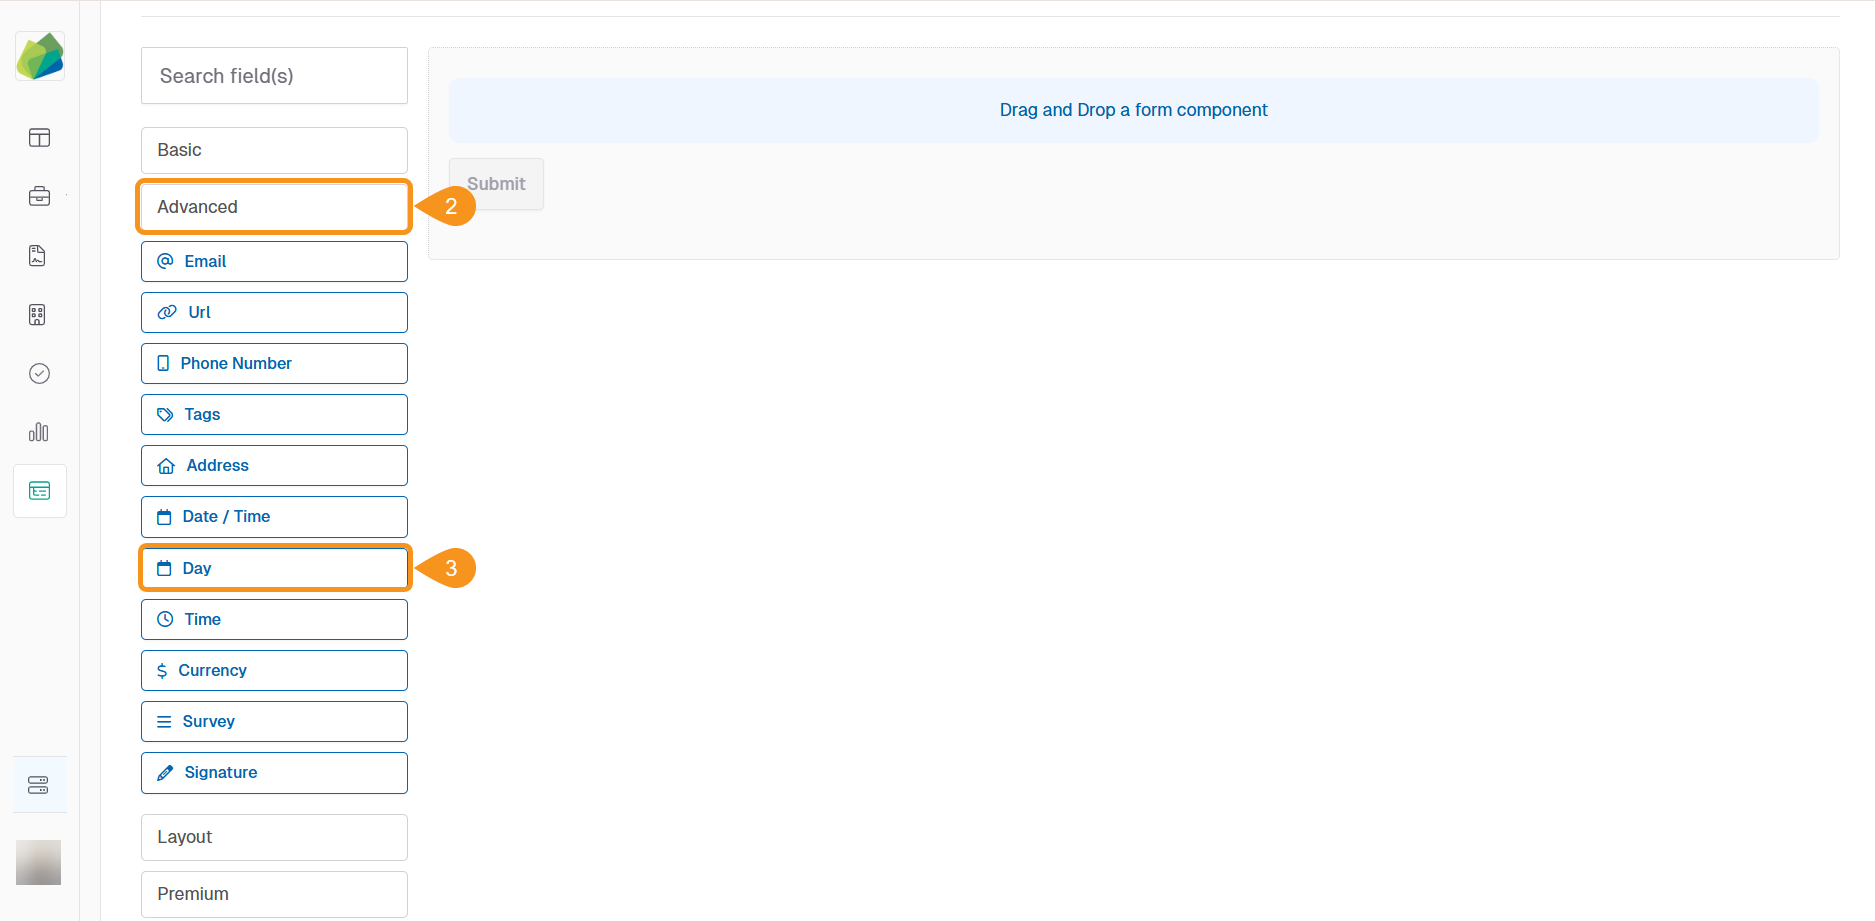
Task: Click the document report icon in sidebar
Action: pos(37,255)
